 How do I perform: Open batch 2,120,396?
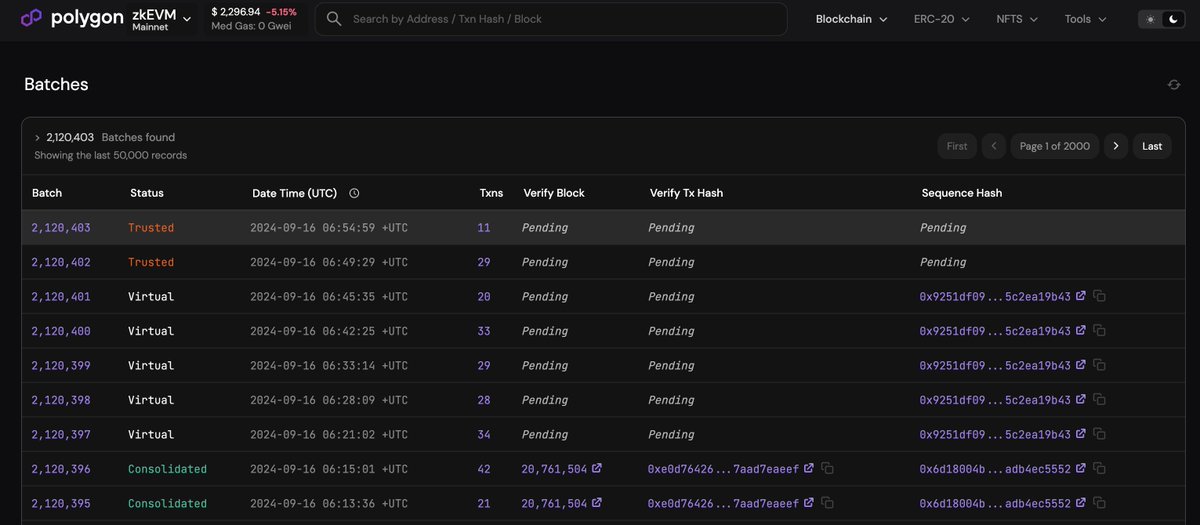coord(61,469)
